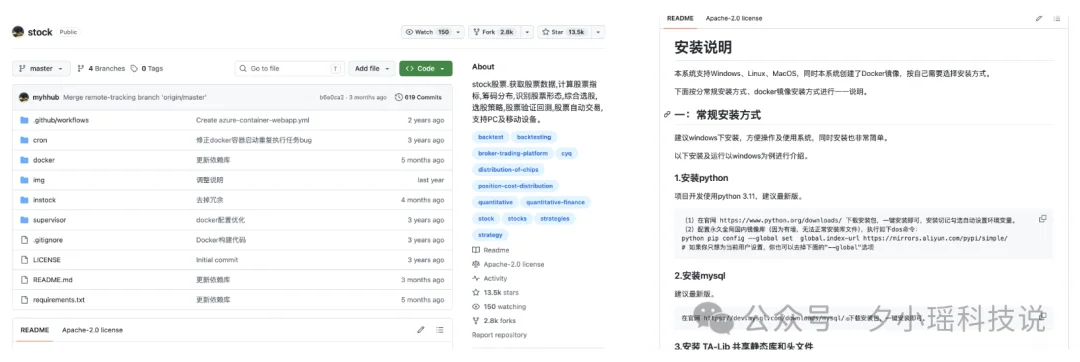The width and height of the screenshot is (1080, 362).
Task: View 619 Commits history
Action: pos(418,98)
